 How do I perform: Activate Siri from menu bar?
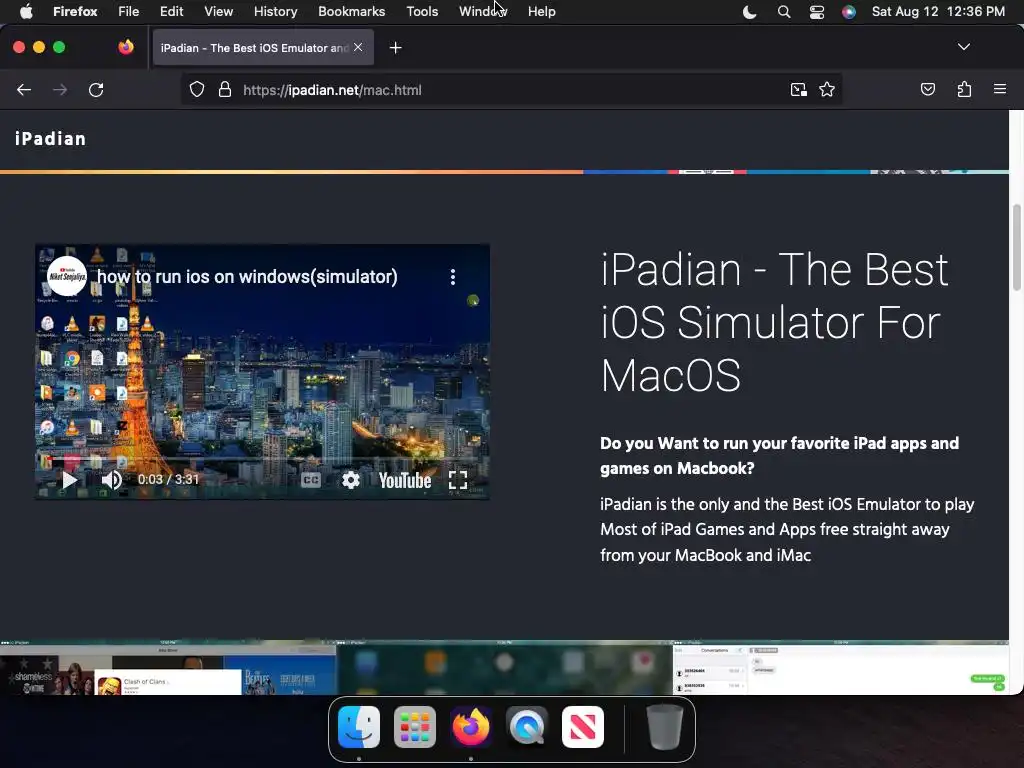pos(848,12)
